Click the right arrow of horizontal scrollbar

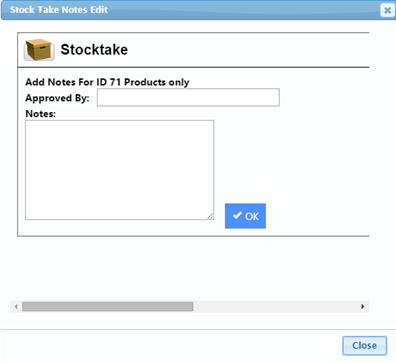pyautogui.click(x=363, y=306)
